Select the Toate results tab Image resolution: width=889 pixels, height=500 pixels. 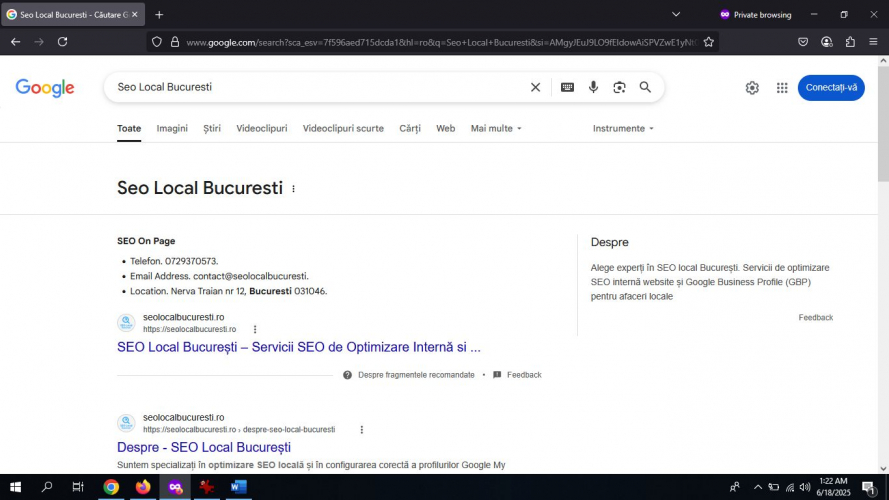click(129, 129)
